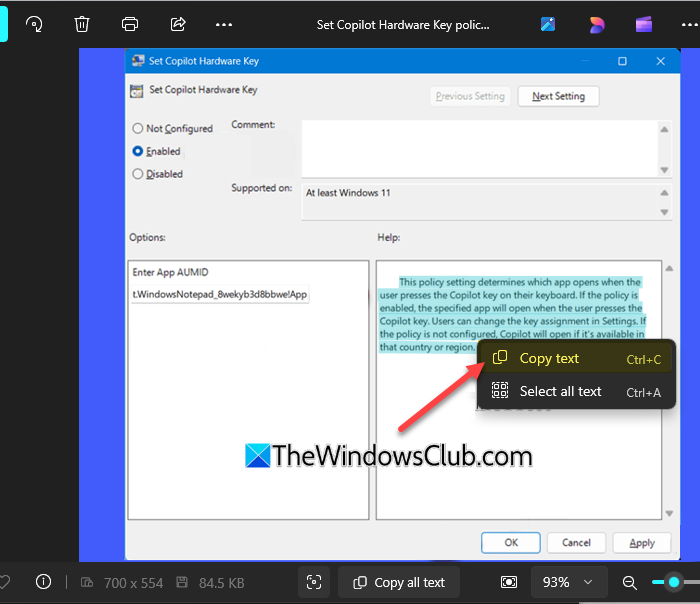The height and width of the screenshot is (604, 700).
Task: Launch the Designer app icon
Action: [x=596, y=25]
